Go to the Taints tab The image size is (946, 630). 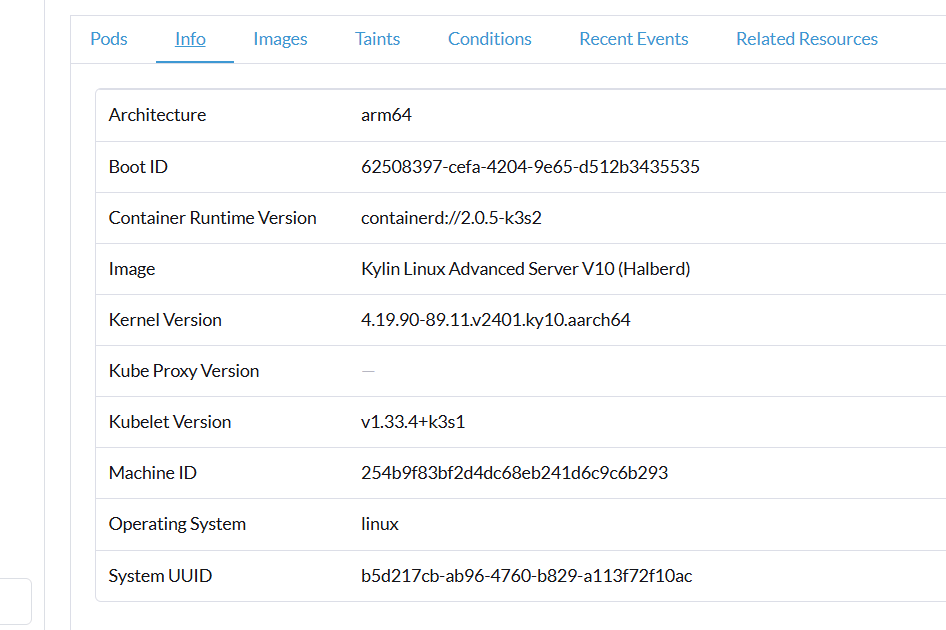tap(377, 39)
